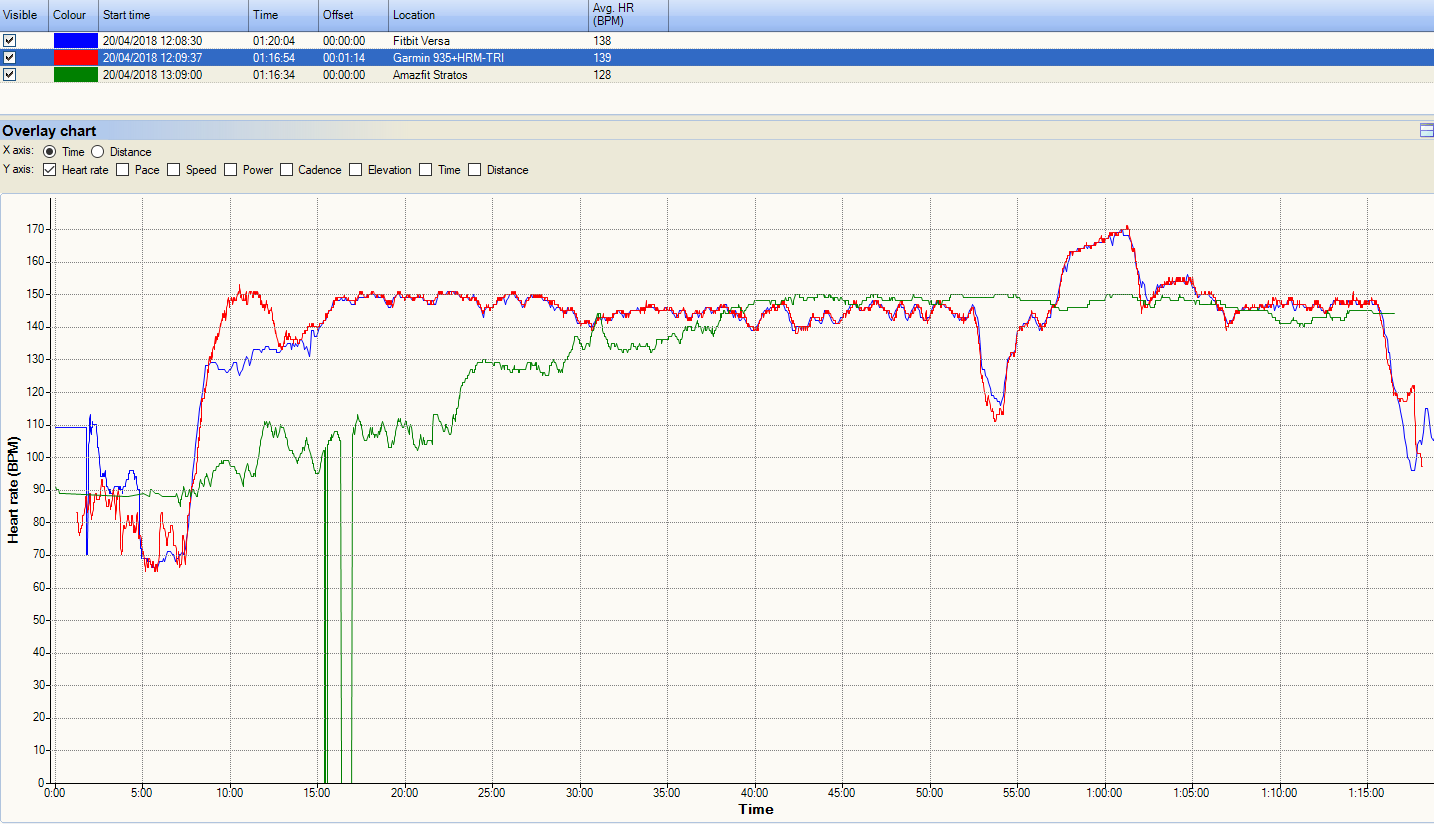Disable the Heart rate Y axis checkbox
The width and height of the screenshot is (1434, 824).
click(50, 170)
